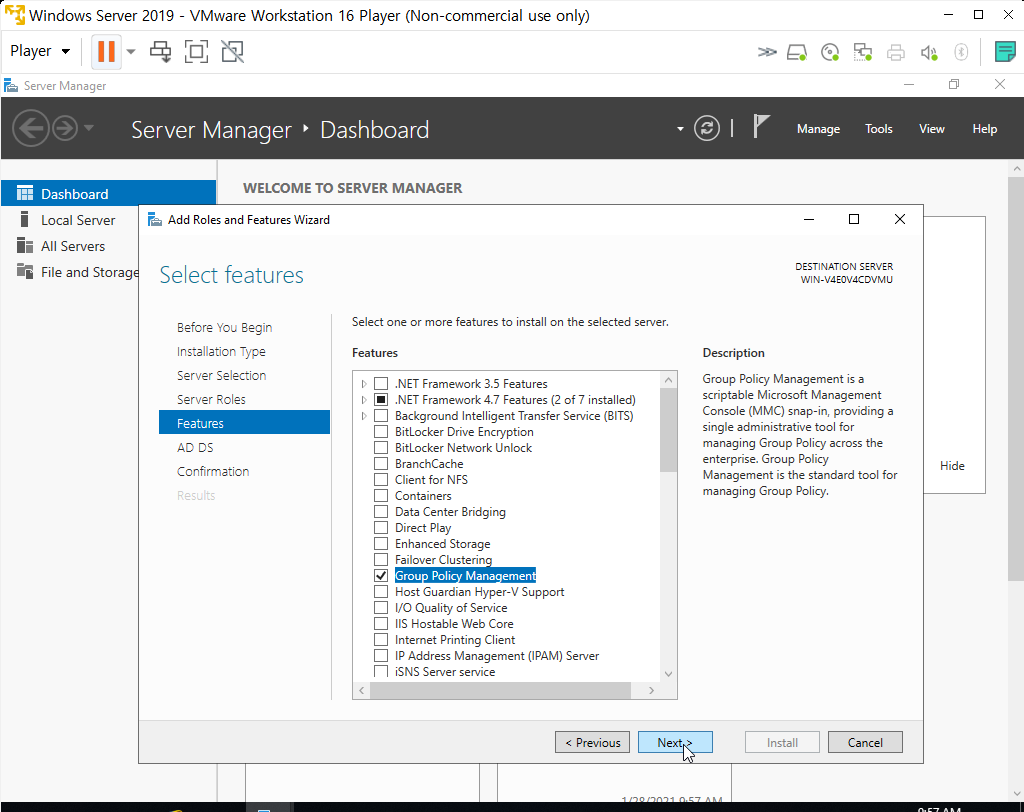Screen dimensions: 1024x812
Task: Select Internet Printing Client row
Action: 455,640
